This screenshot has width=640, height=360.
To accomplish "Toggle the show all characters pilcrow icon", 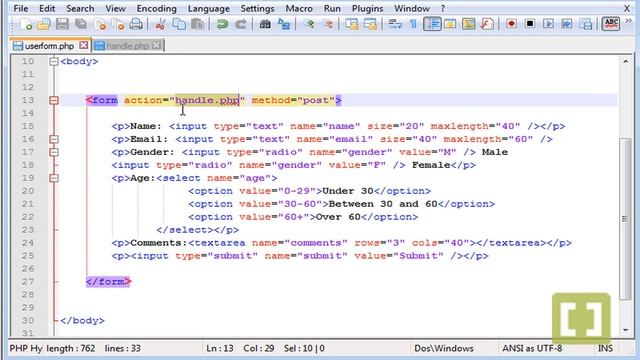I will (413, 24).
